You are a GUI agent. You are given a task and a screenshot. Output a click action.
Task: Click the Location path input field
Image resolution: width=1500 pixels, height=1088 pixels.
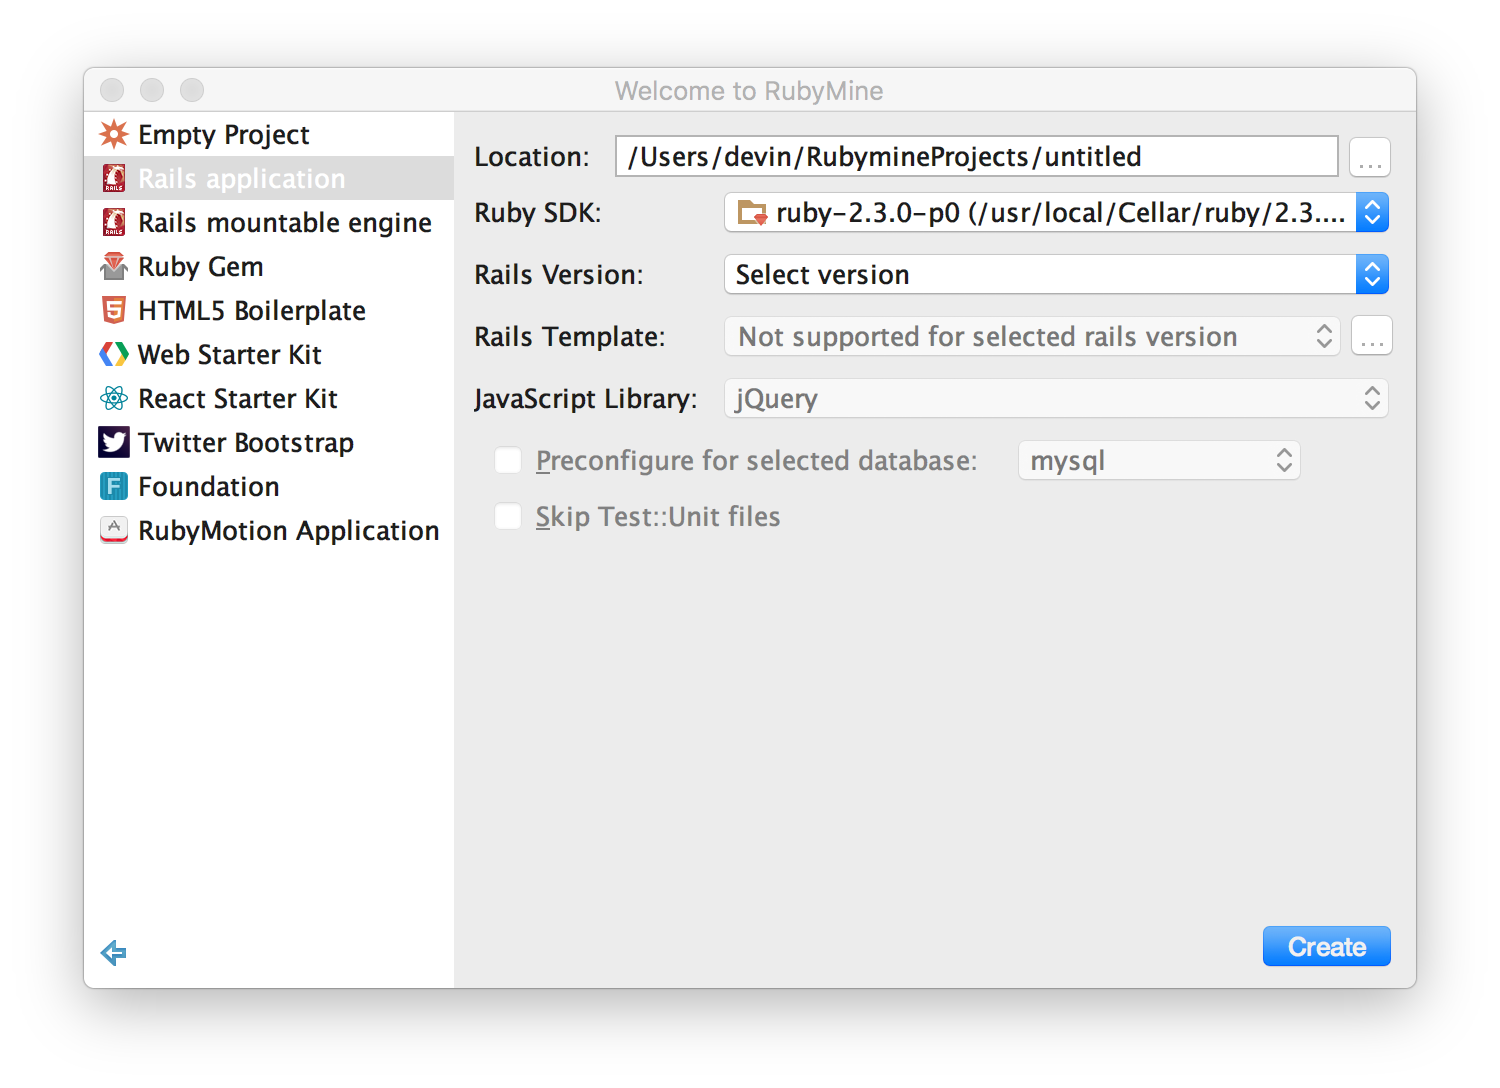pyautogui.click(x=976, y=157)
